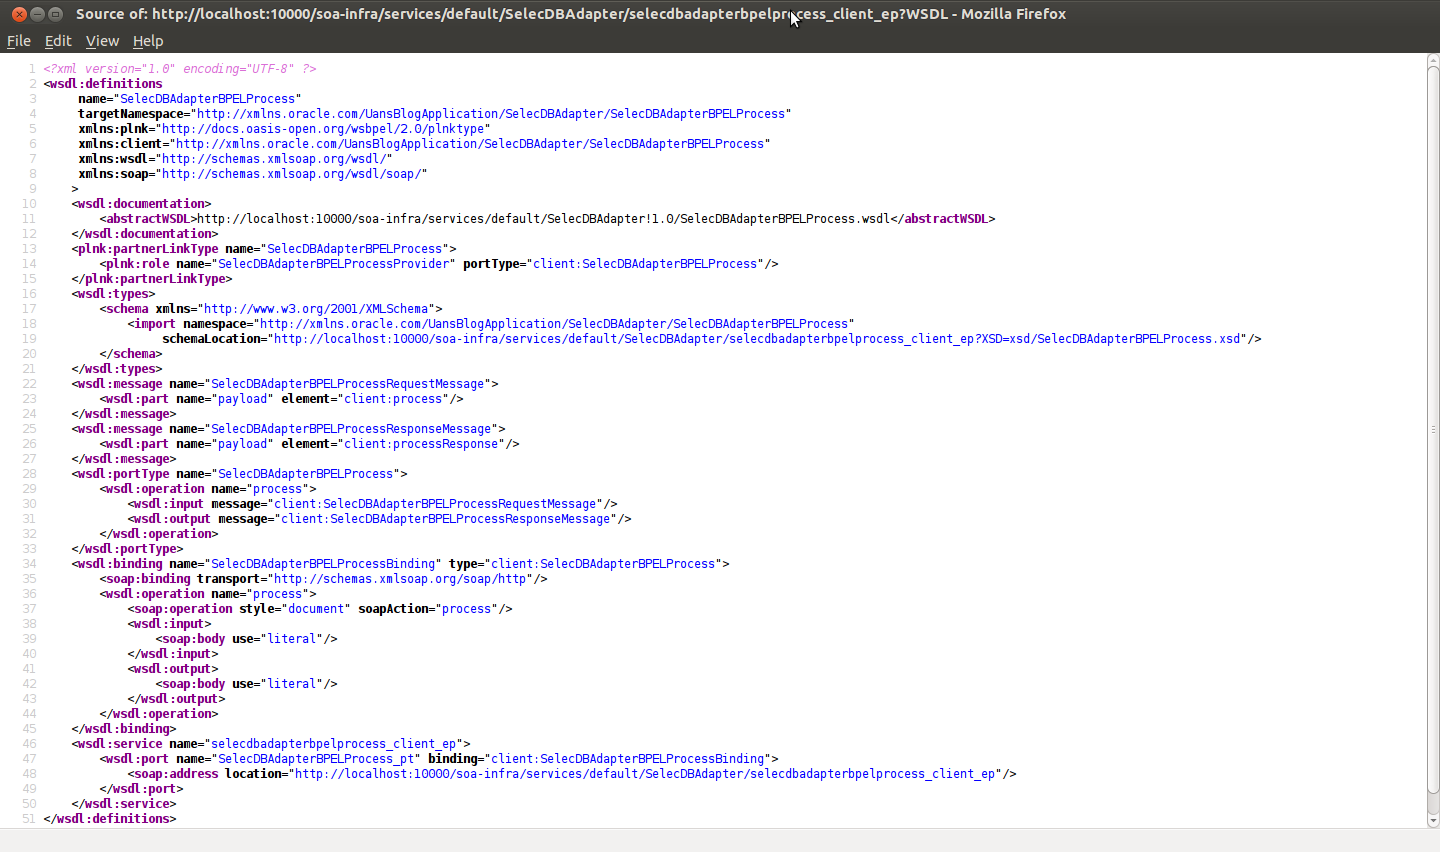This screenshot has width=1440, height=852.
Task: Click the "client:processResponse" element value
Action: pos(422,444)
